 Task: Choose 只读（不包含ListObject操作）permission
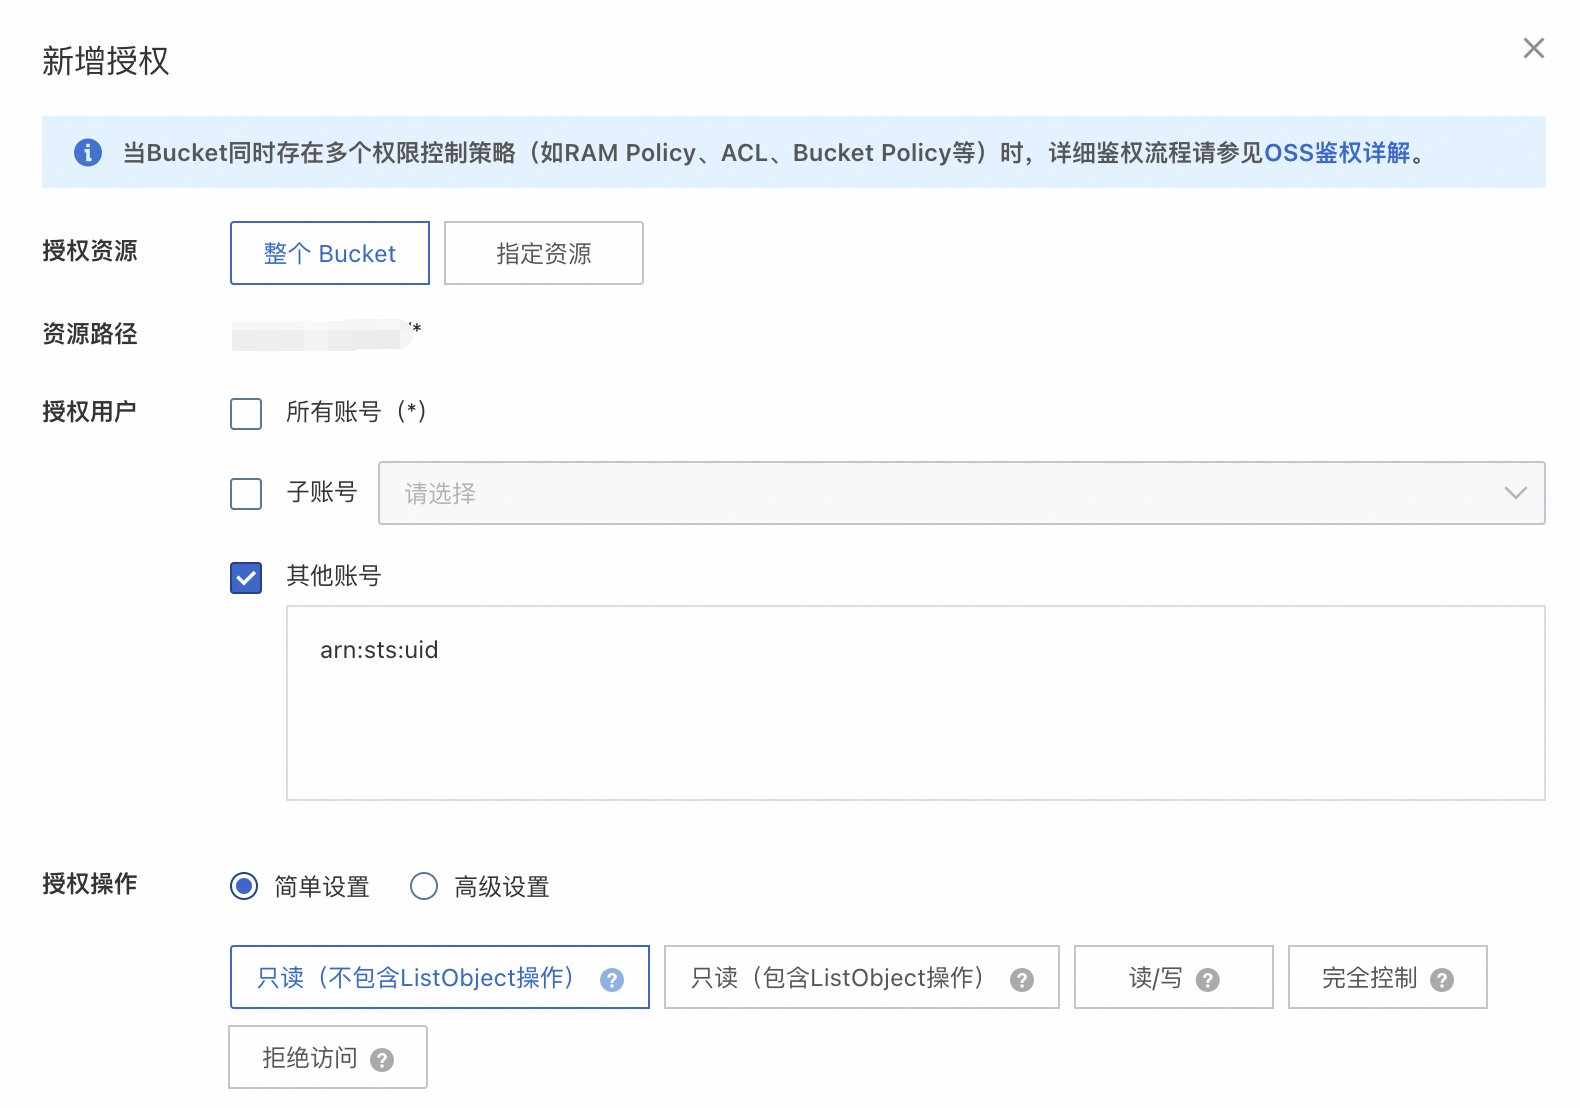tap(440, 977)
